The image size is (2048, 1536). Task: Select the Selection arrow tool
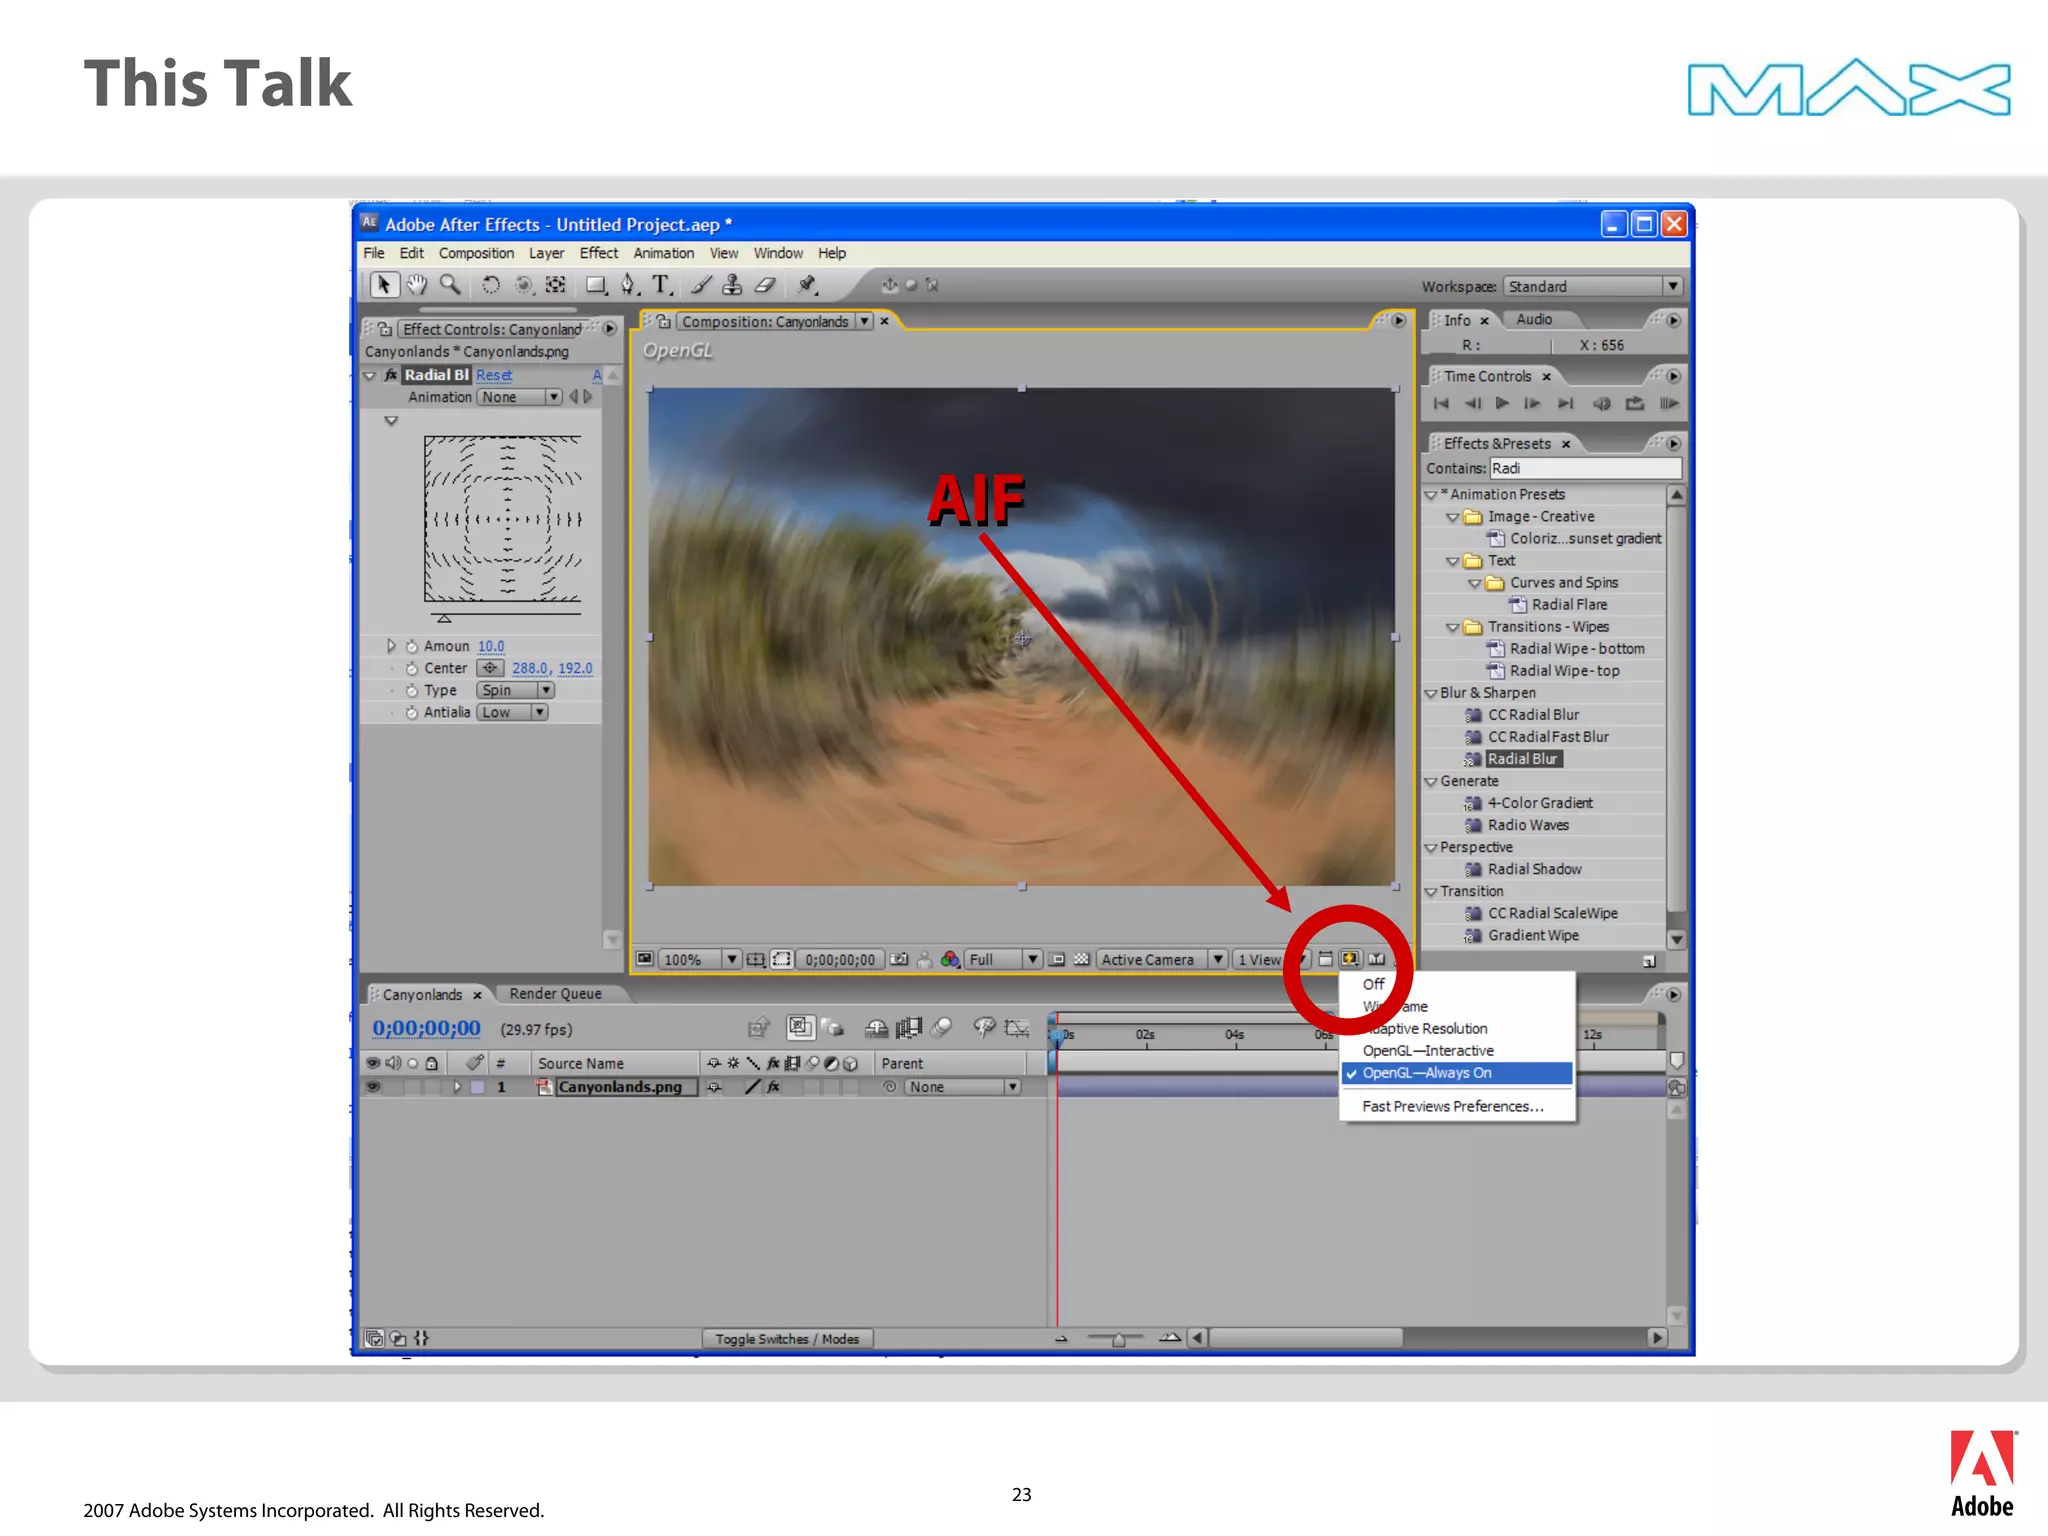383,285
